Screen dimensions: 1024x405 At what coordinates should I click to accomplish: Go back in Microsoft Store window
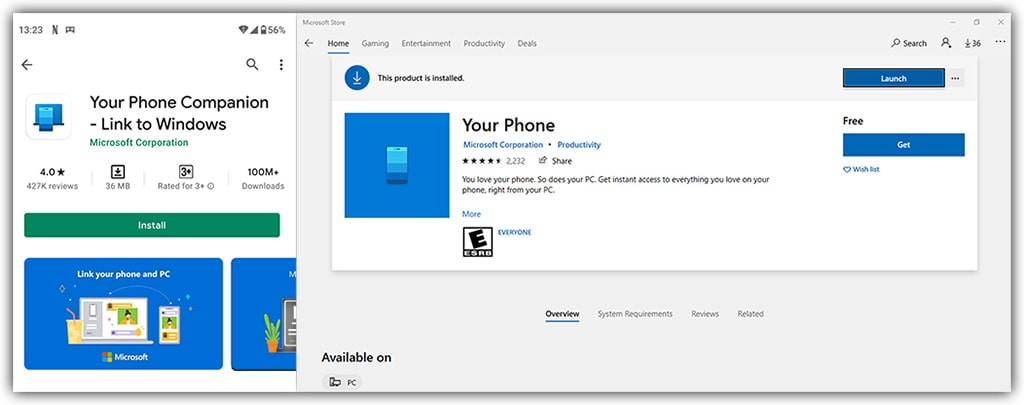309,43
